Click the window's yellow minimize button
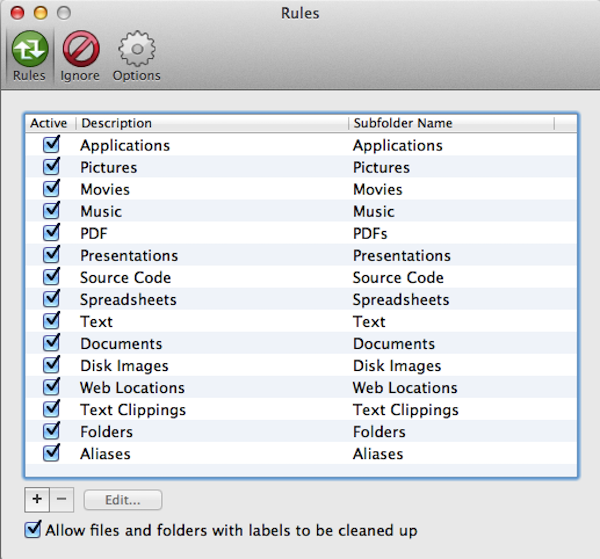Viewport: 600px width, 559px height. (x=41, y=13)
